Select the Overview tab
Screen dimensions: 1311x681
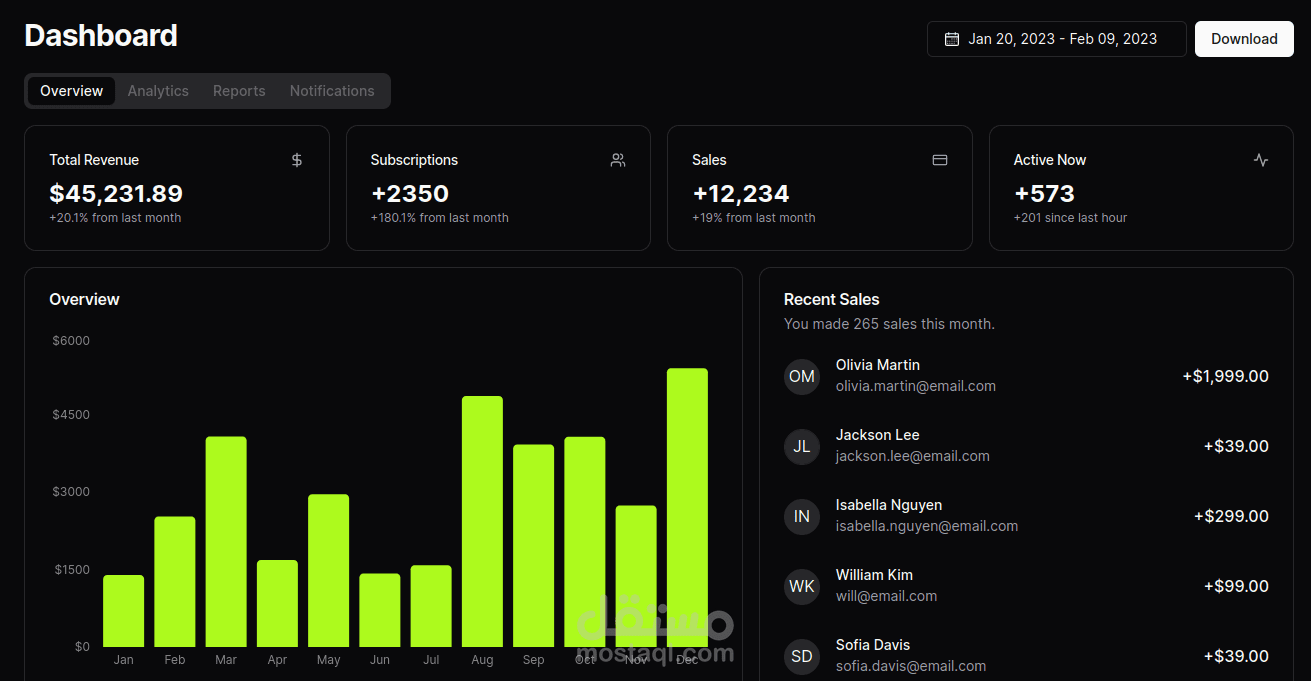click(x=71, y=91)
